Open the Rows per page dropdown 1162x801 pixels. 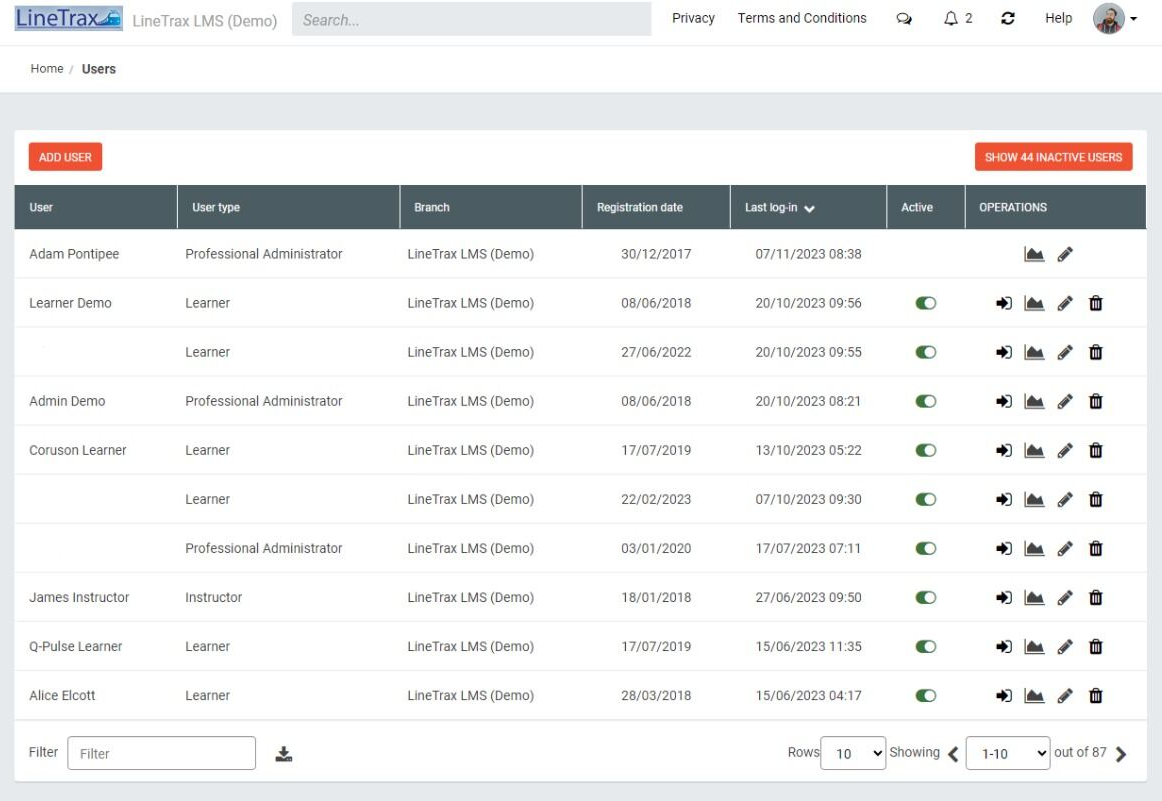pyautogui.click(x=853, y=753)
